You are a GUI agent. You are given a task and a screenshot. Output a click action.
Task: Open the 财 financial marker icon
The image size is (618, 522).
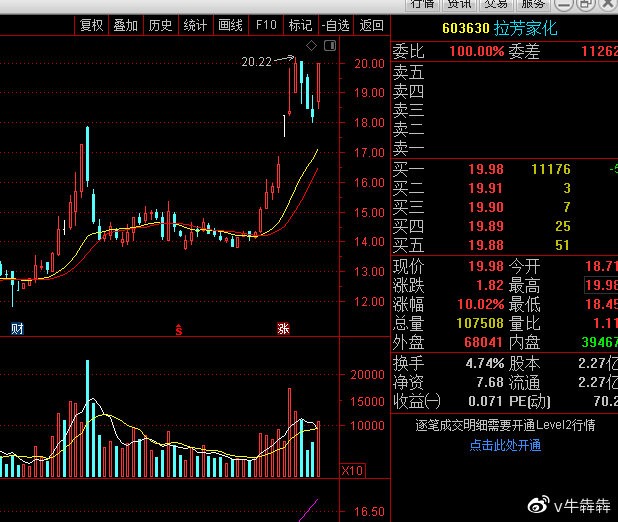point(17,328)
